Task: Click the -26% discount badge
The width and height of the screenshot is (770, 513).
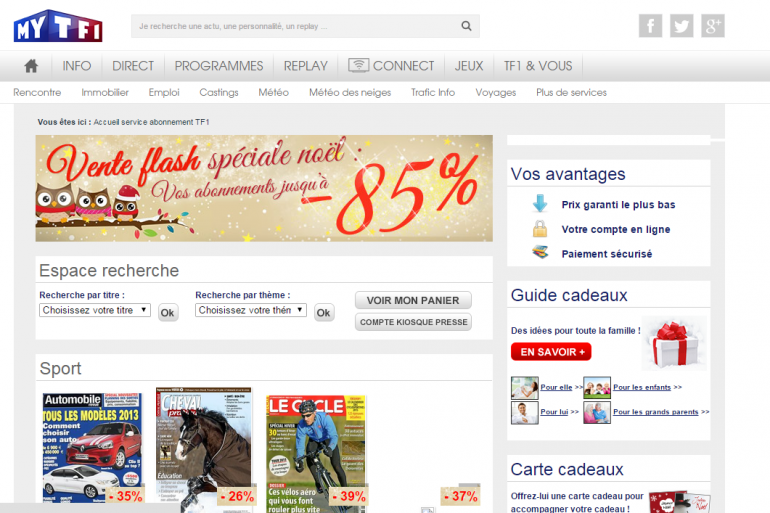Action: click(237, 496)
